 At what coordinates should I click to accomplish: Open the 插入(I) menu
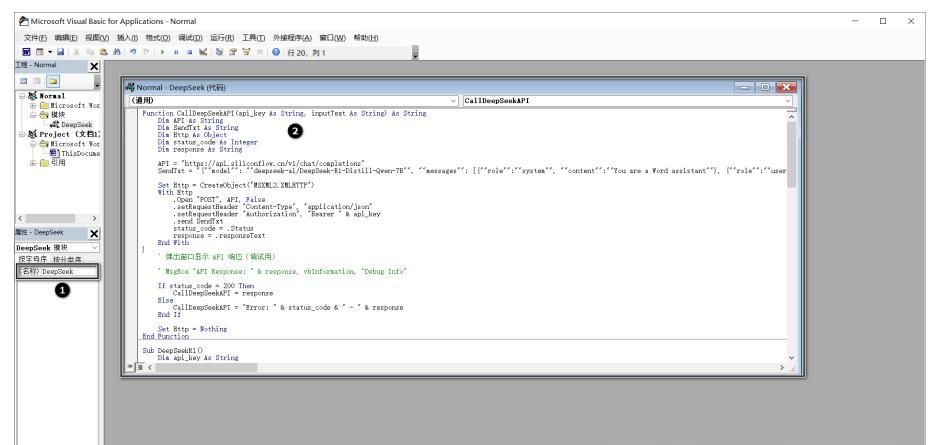click(x=127, y=37)
